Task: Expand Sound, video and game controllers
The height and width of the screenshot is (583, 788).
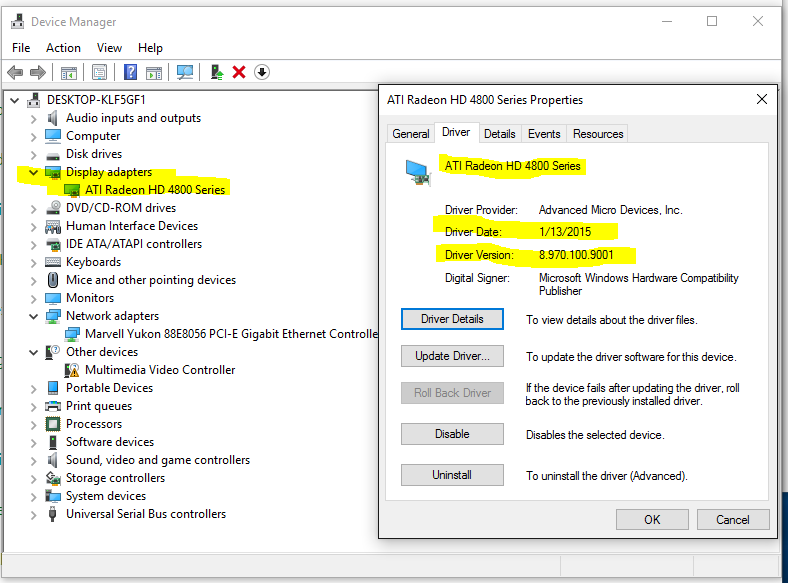Action: pos(34,460)
